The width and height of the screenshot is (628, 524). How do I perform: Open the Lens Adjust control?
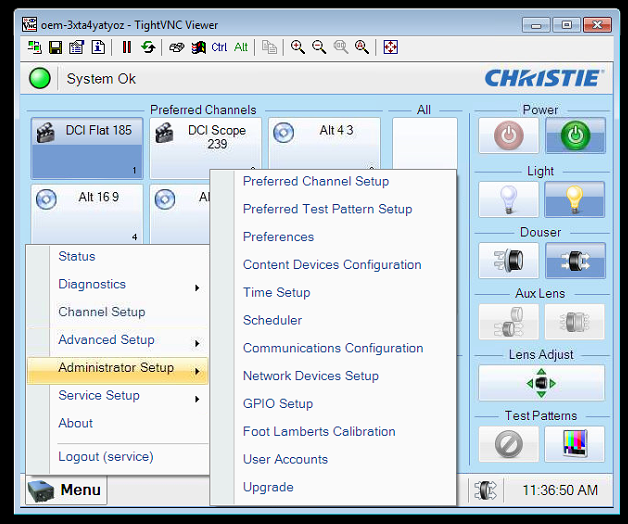[x=541, y=382]
